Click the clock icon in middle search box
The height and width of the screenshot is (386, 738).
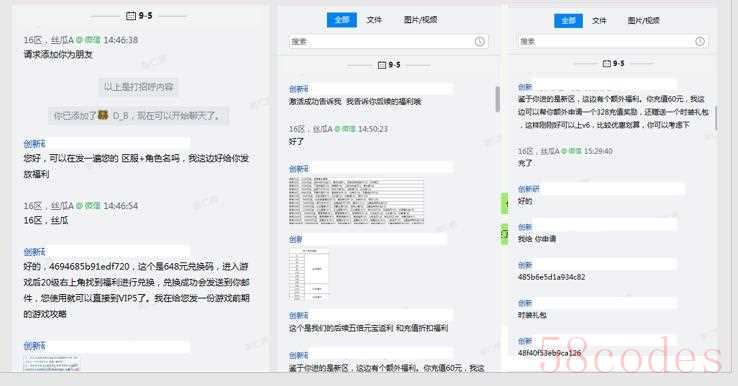479,41
